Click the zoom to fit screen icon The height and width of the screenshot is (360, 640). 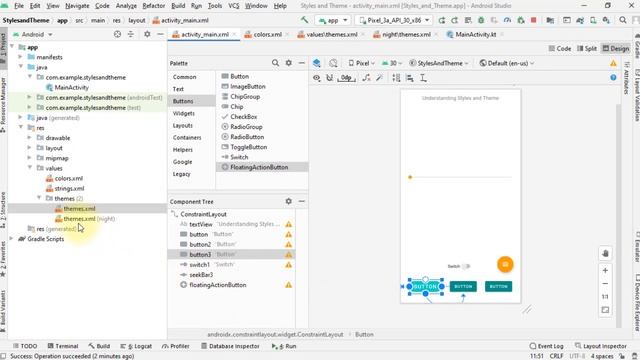click(605, 310)
